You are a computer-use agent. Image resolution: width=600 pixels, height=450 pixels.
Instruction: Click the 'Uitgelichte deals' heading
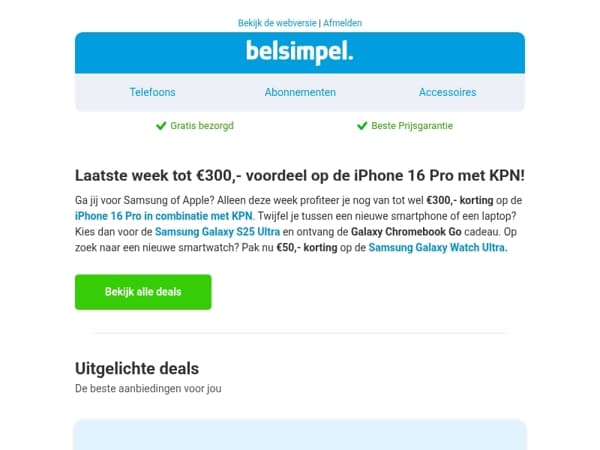pos(137,368)
